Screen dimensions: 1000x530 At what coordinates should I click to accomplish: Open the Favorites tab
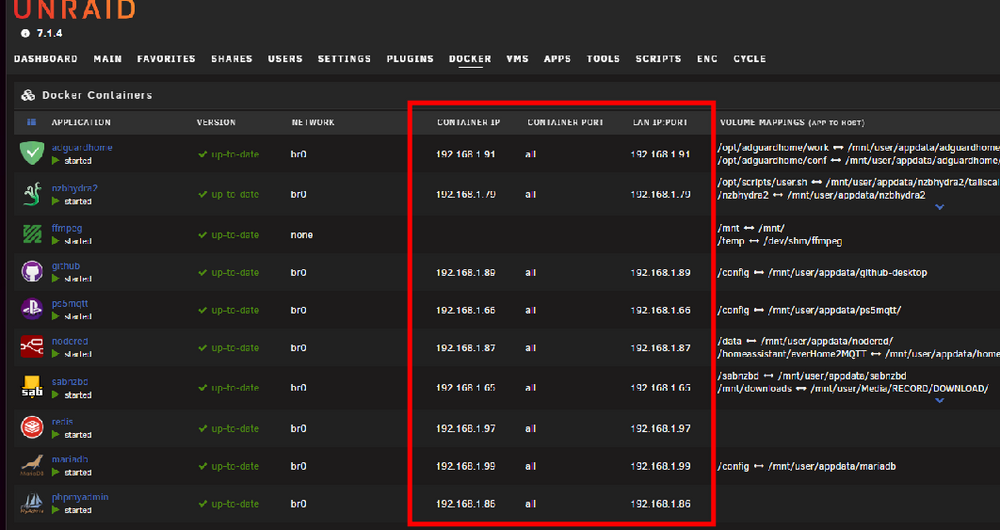point(166,59)
